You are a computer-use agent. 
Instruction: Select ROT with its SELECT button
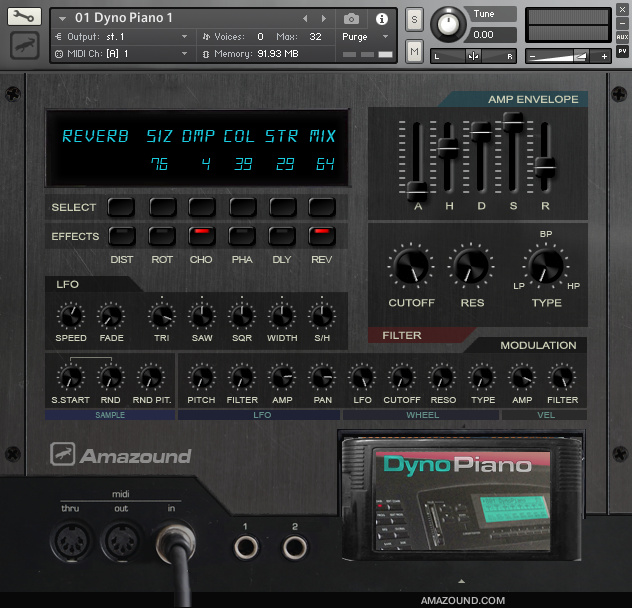162,207
